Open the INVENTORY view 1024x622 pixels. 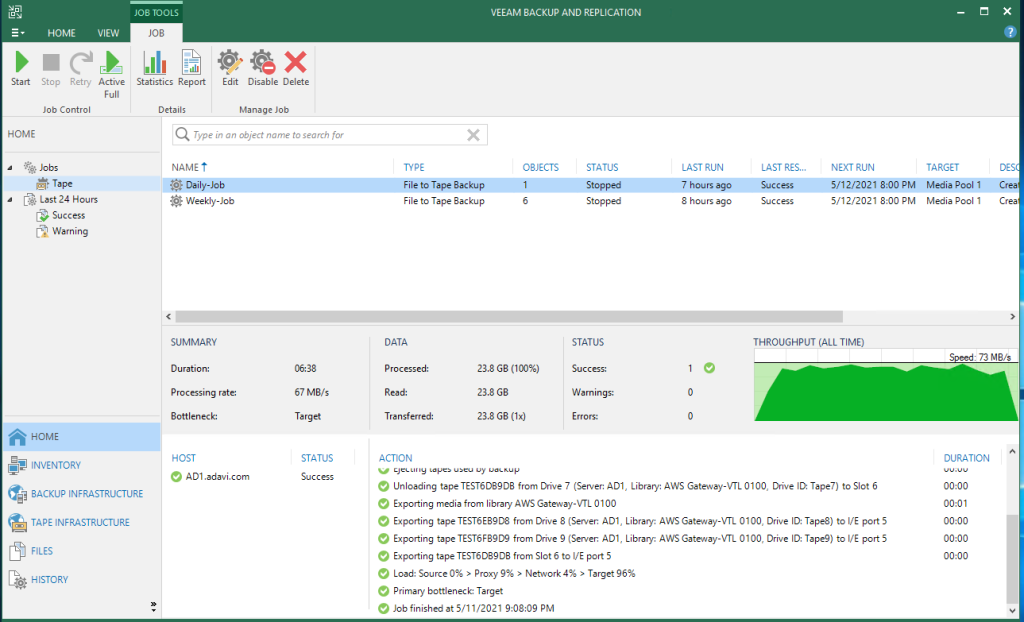[x=82, y=465]
